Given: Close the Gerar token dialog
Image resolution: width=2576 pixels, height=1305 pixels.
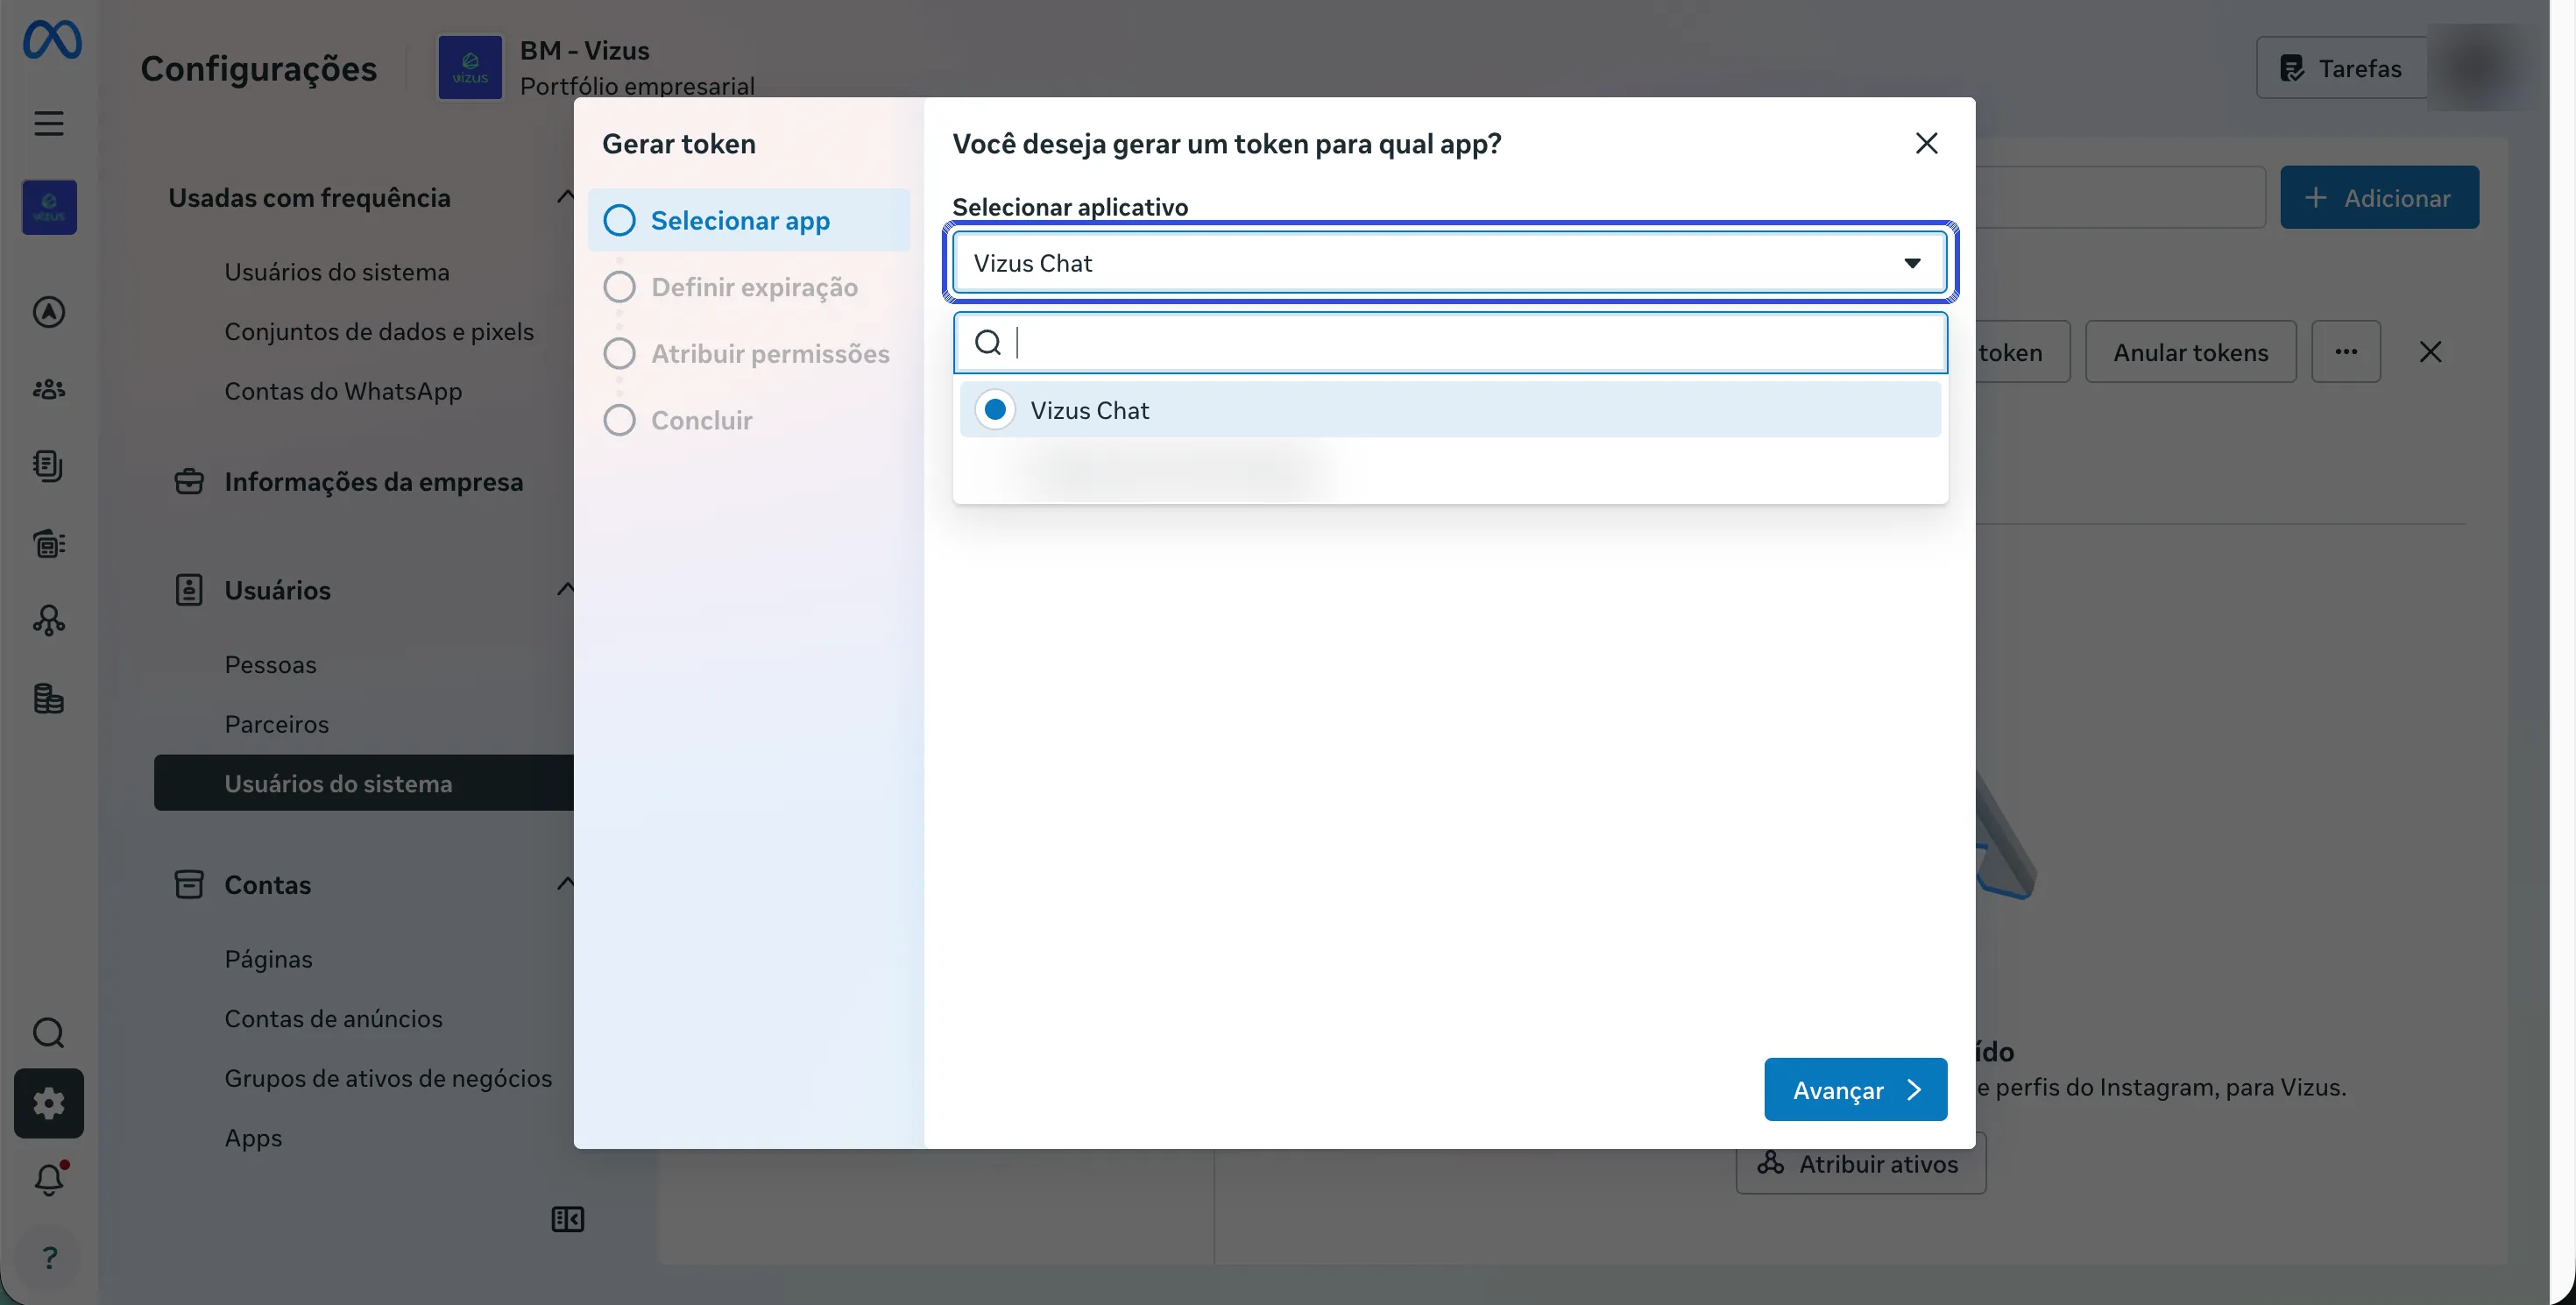Looking at the screenshot, I should (x=1926, y=143).
